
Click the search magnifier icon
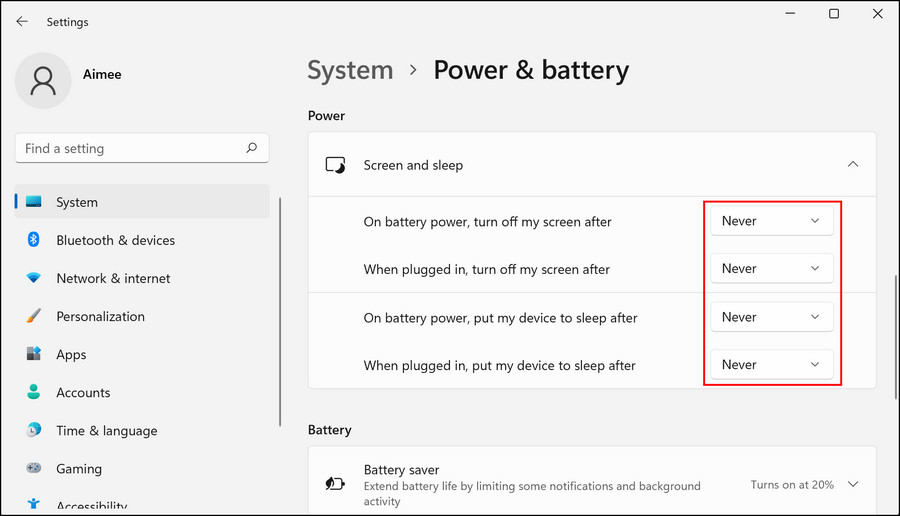point(252,148)
